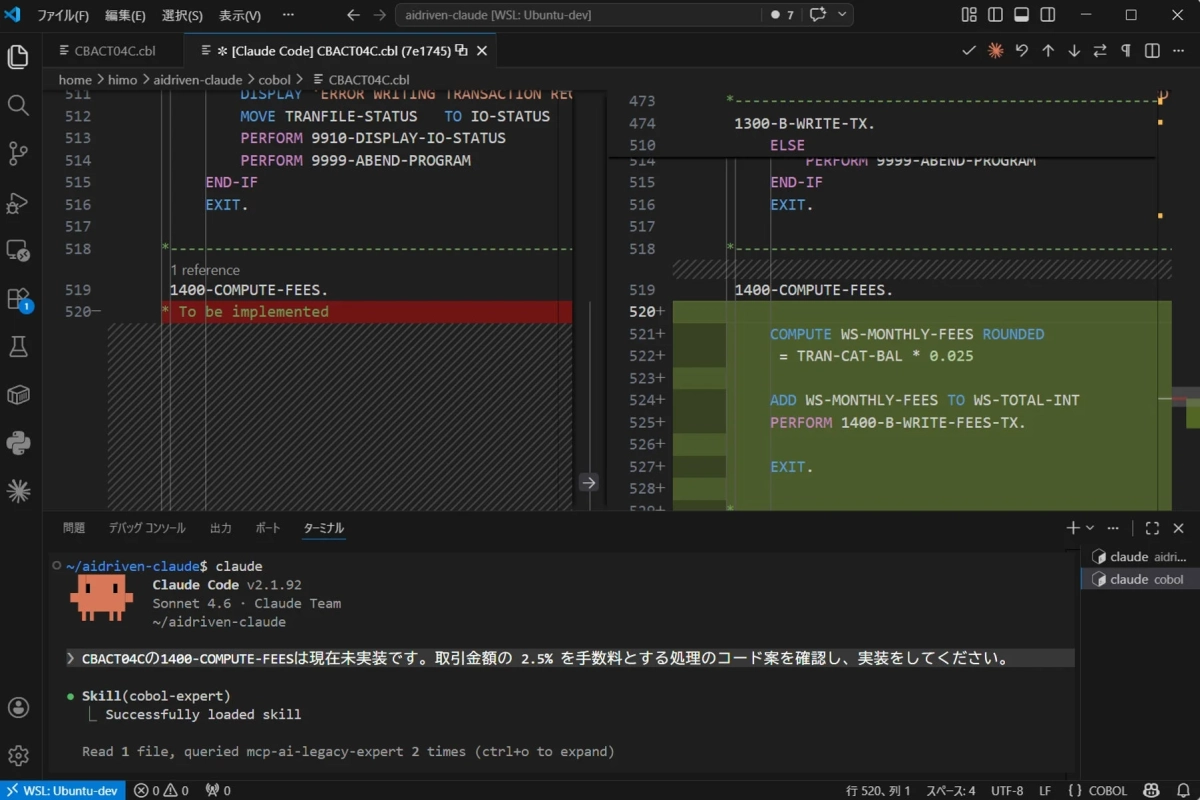Open the Testing flask view
Image resolution: width=1200 pixels, height=800 pixels.
pyautogui.click(x=18, y=346)
